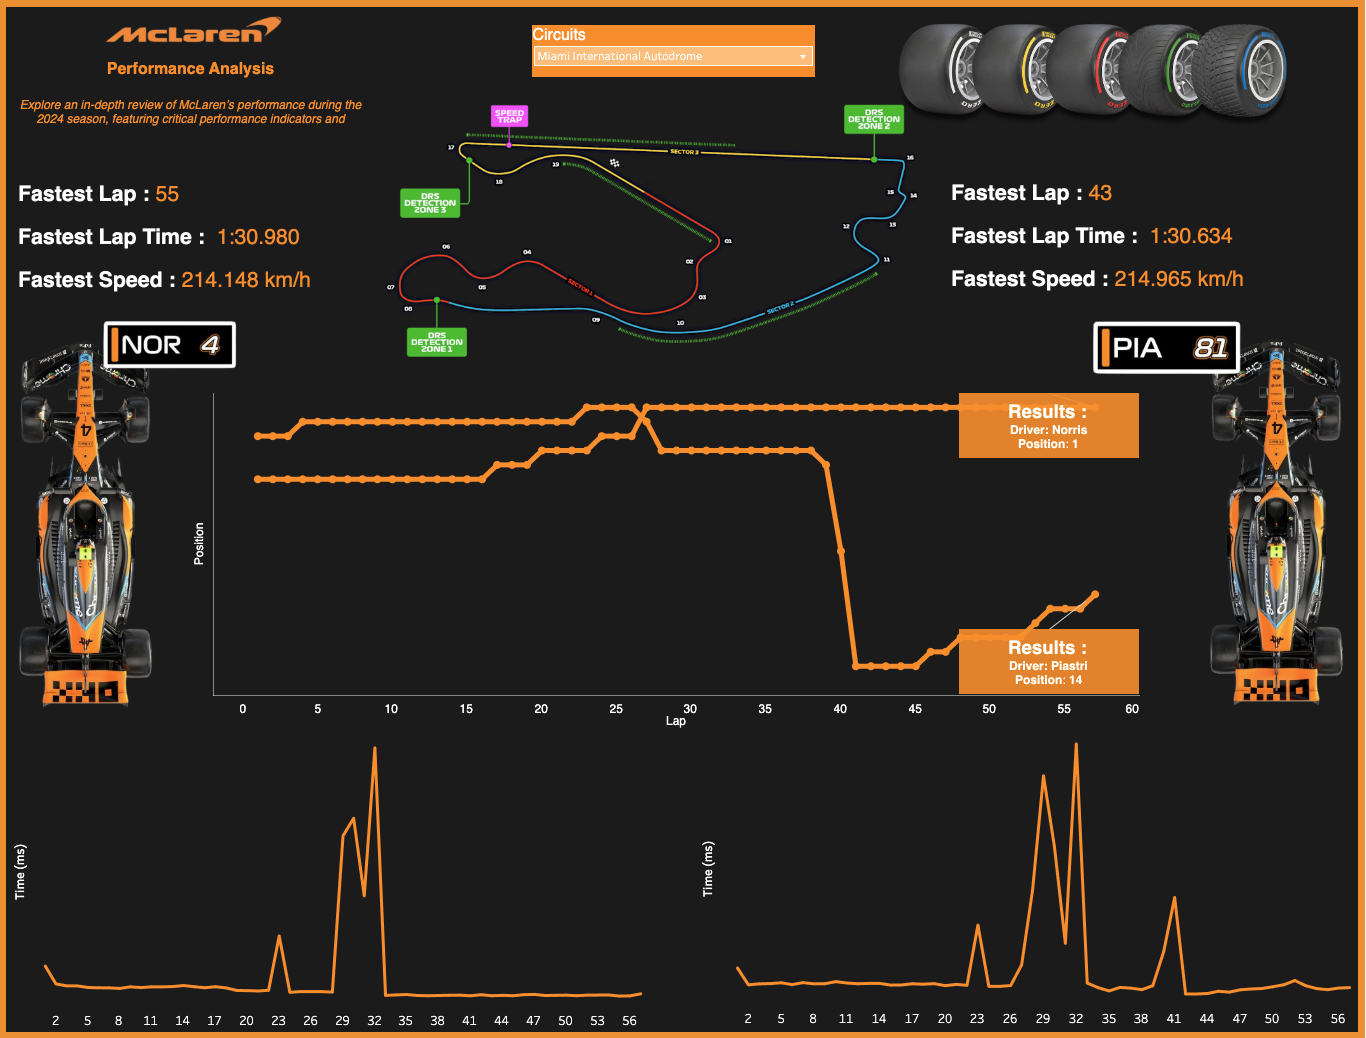Click the NOR 4 driver badge
1366x1038 pixels.
click(x=170, y=345)
